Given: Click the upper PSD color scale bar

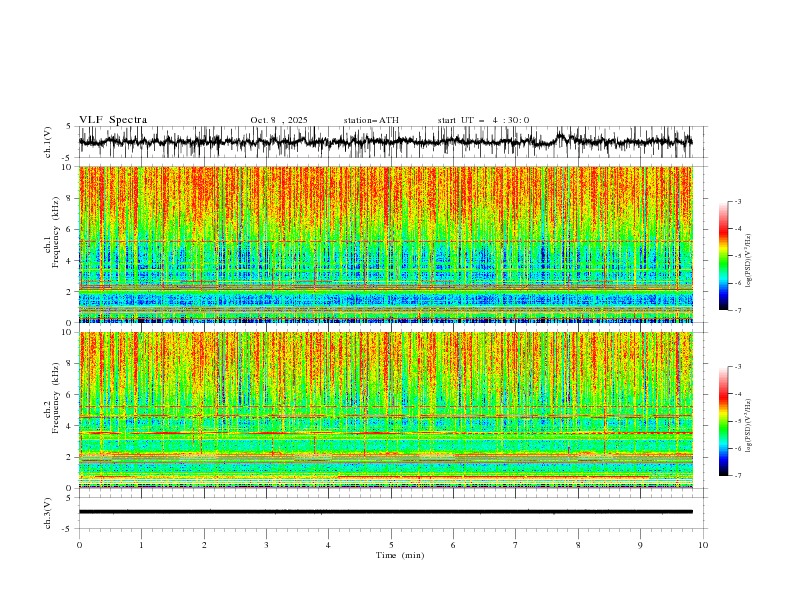Looking at the screenshot, I should (723, 256).
